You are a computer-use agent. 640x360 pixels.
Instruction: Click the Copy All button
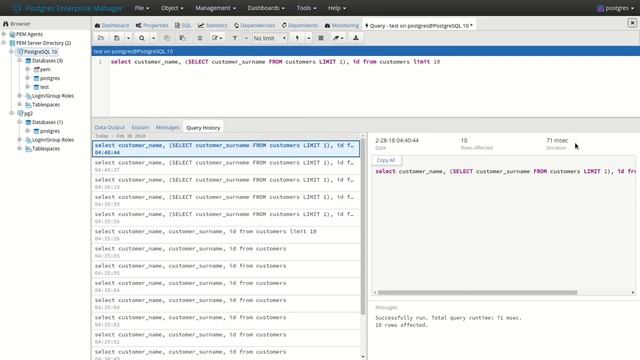386,160
